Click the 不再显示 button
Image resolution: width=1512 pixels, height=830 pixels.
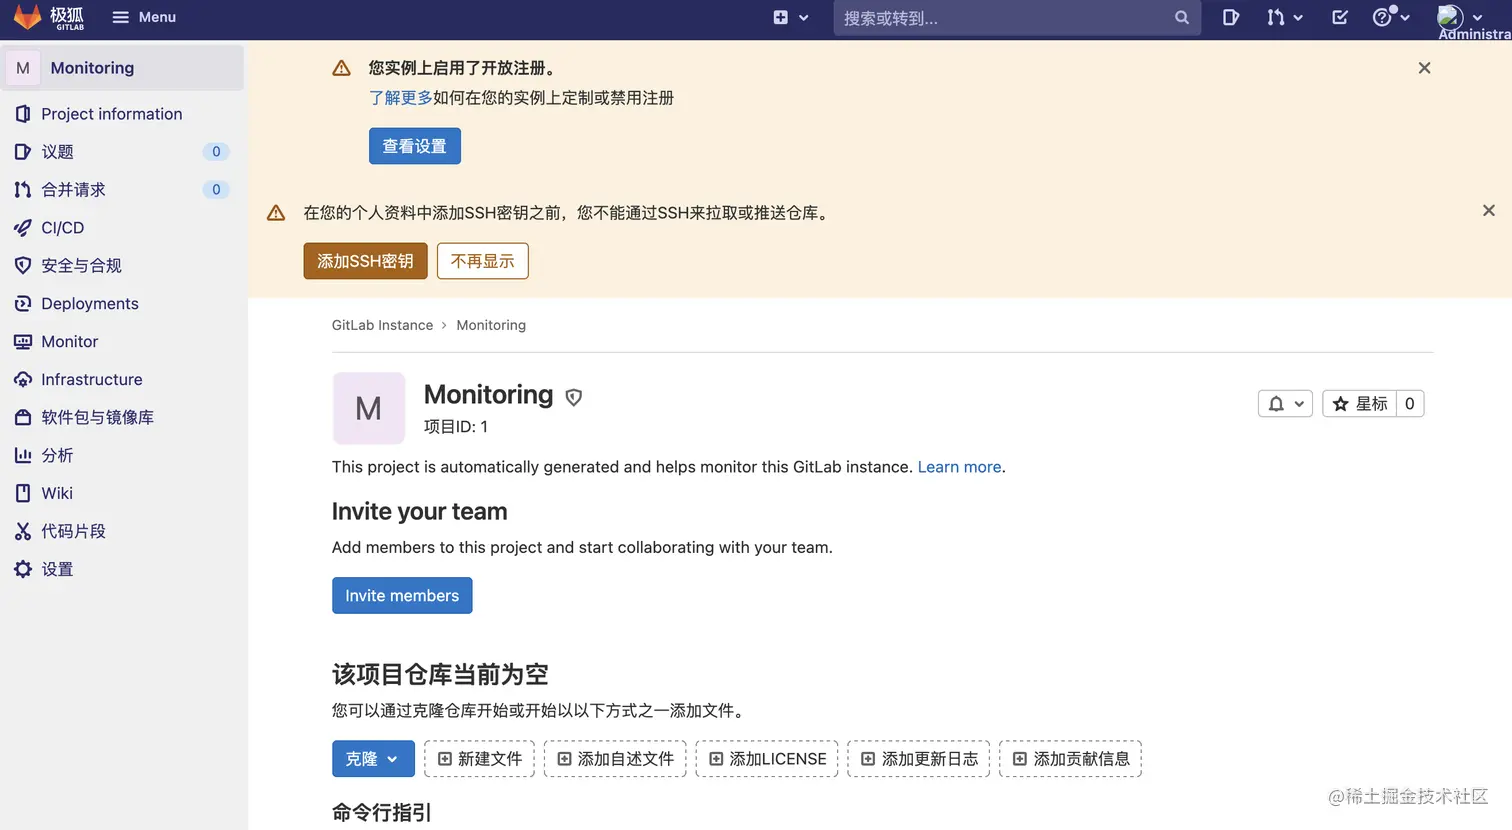coord(482,261)
